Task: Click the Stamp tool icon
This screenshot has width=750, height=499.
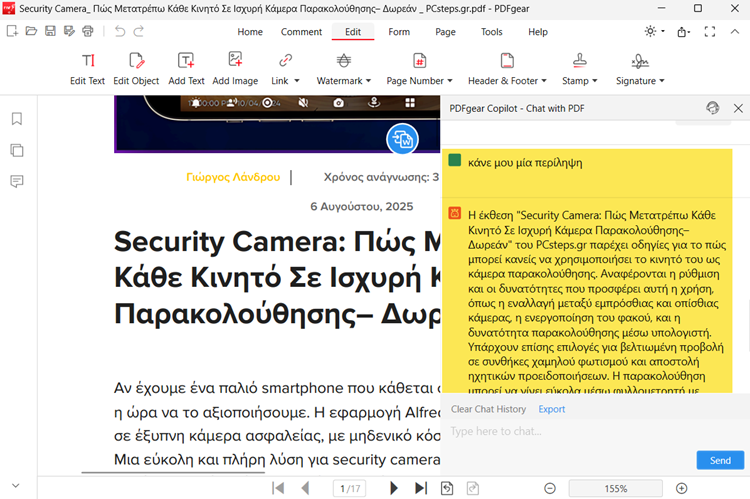Action: 579,61
